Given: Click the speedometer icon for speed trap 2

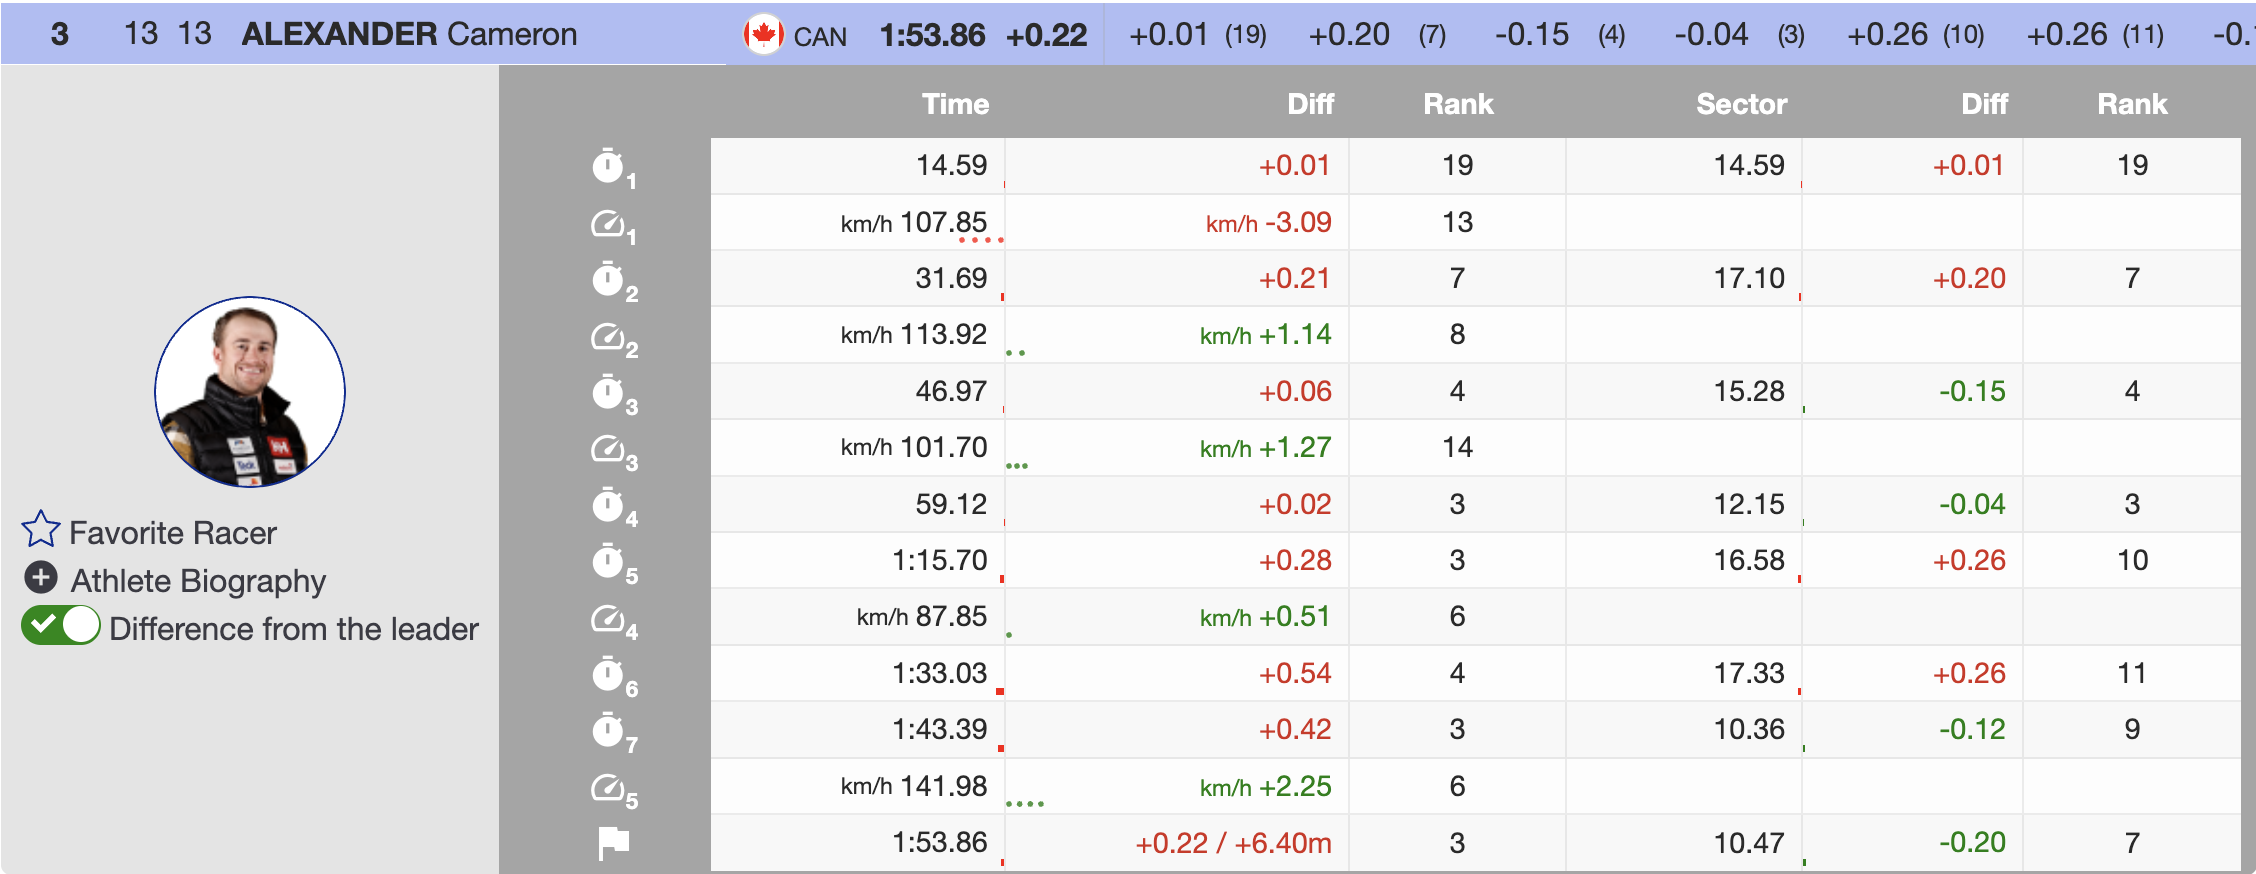Looking at the screenshot, I should [x=608, y=336].
